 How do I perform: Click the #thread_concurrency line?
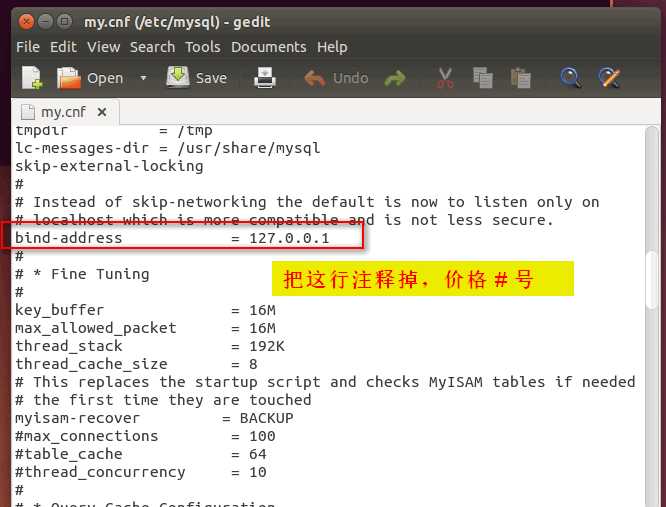point(141,472)
